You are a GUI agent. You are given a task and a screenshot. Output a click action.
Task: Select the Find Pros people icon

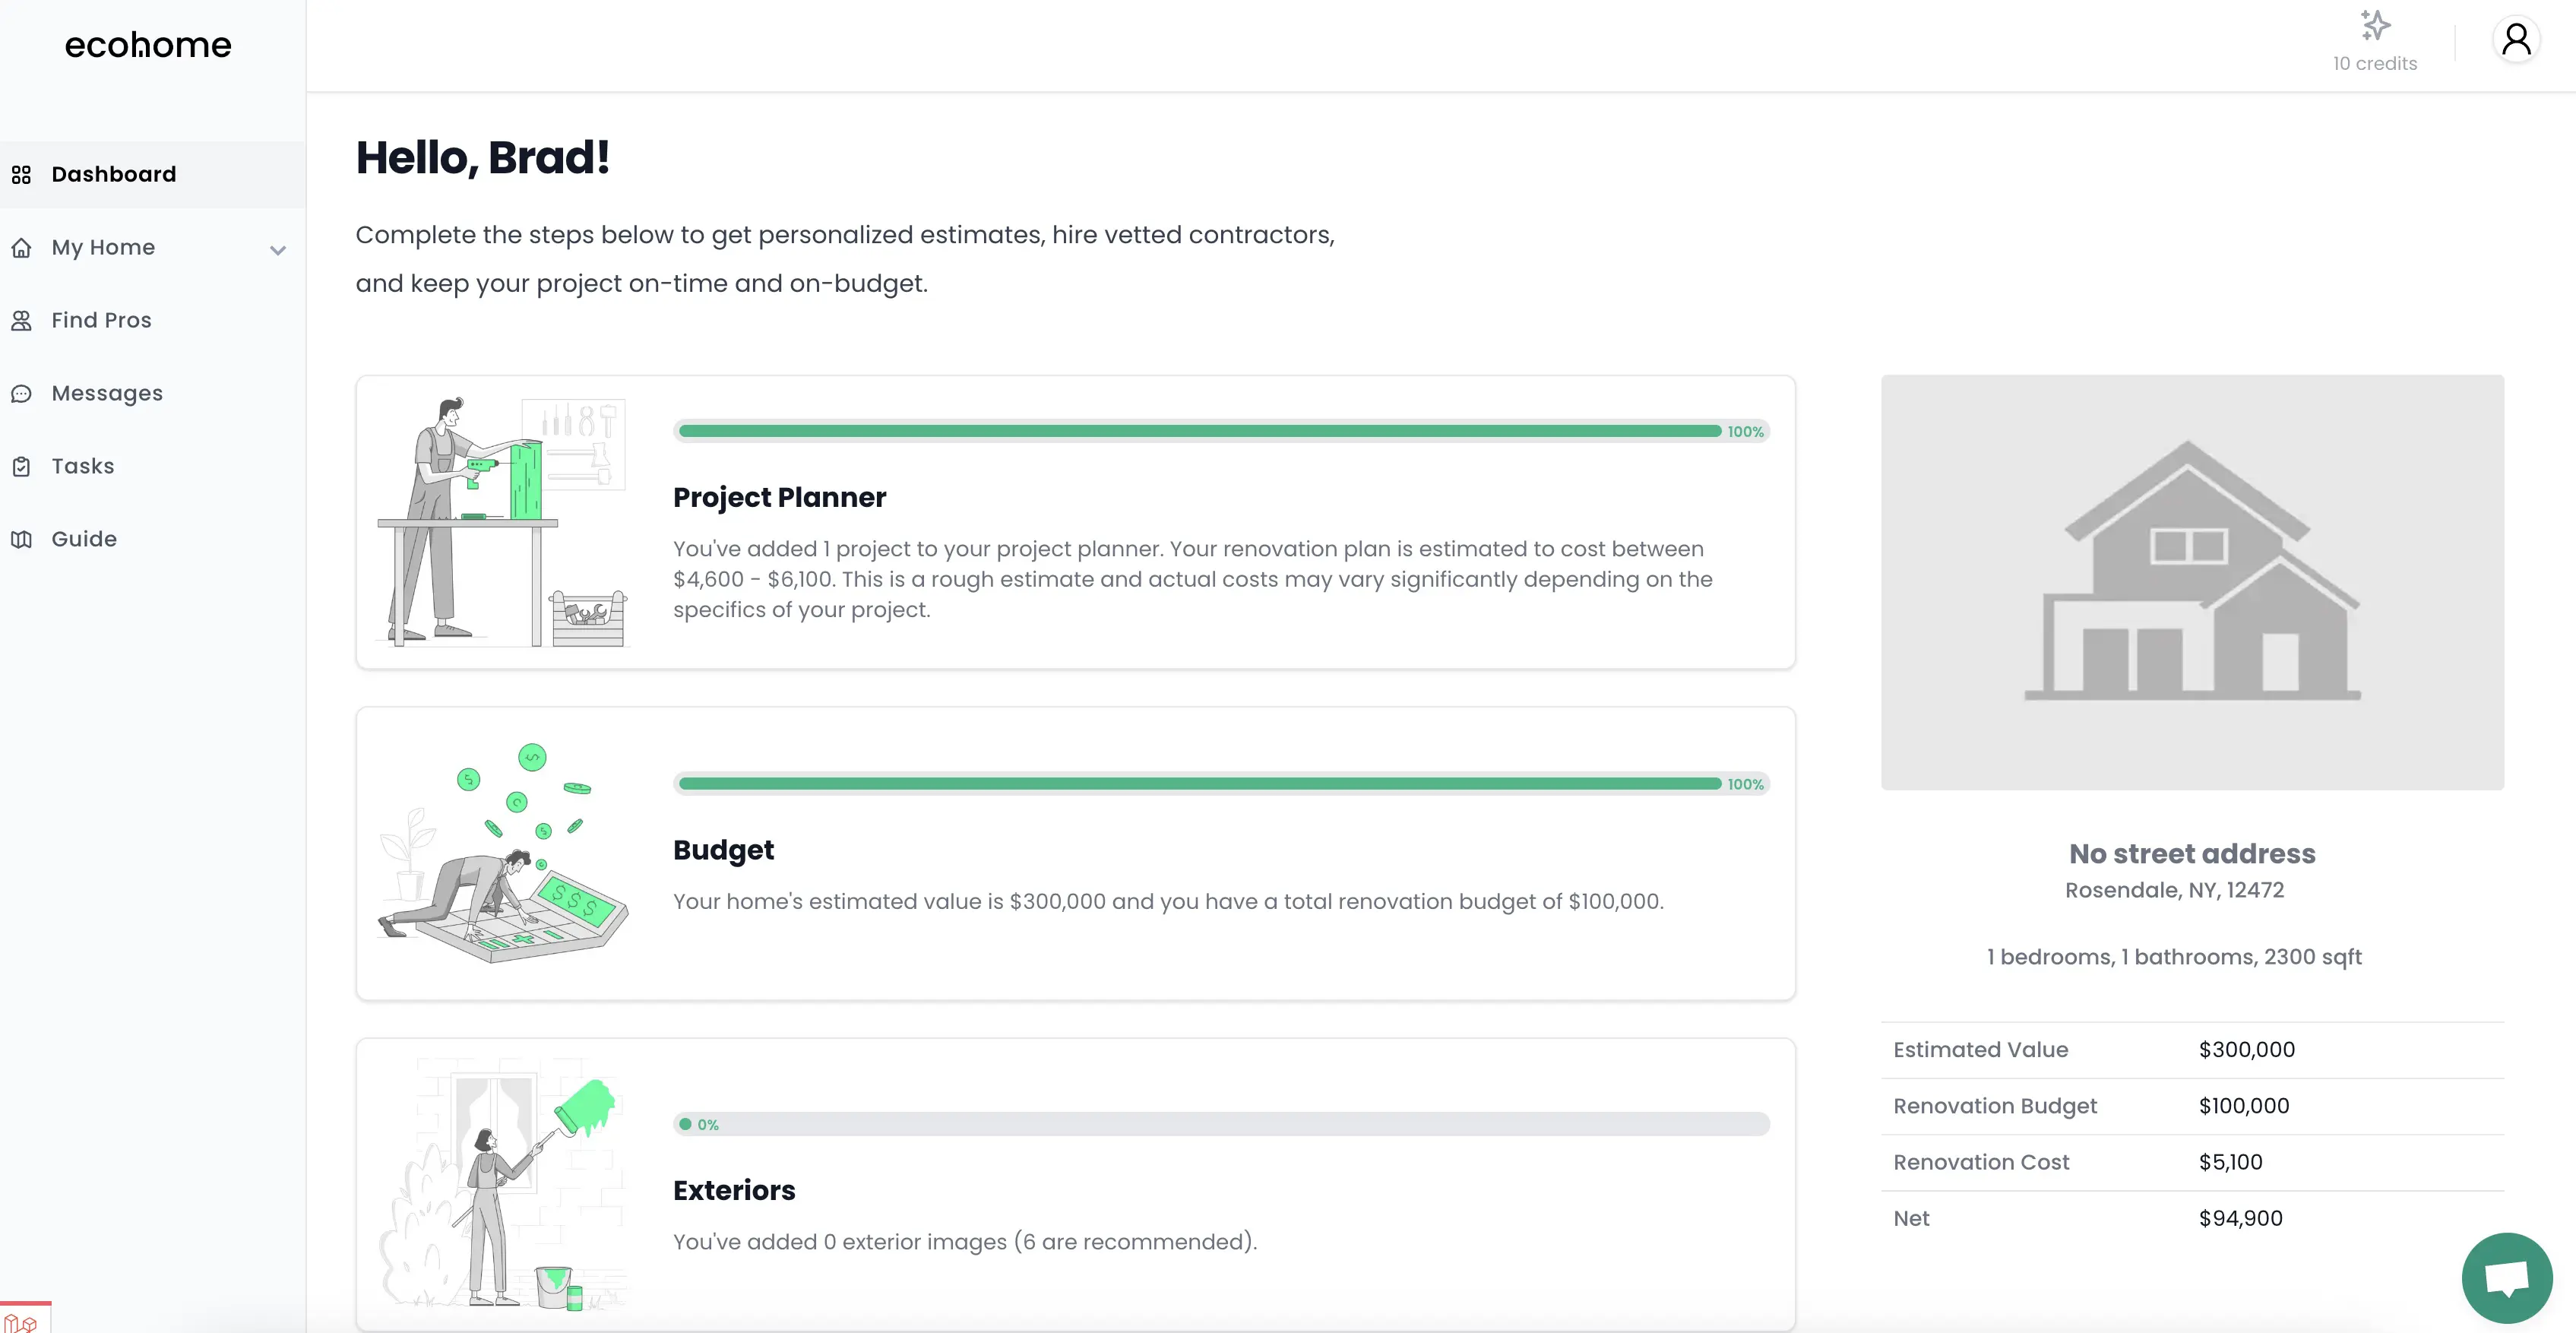[23, 320]
